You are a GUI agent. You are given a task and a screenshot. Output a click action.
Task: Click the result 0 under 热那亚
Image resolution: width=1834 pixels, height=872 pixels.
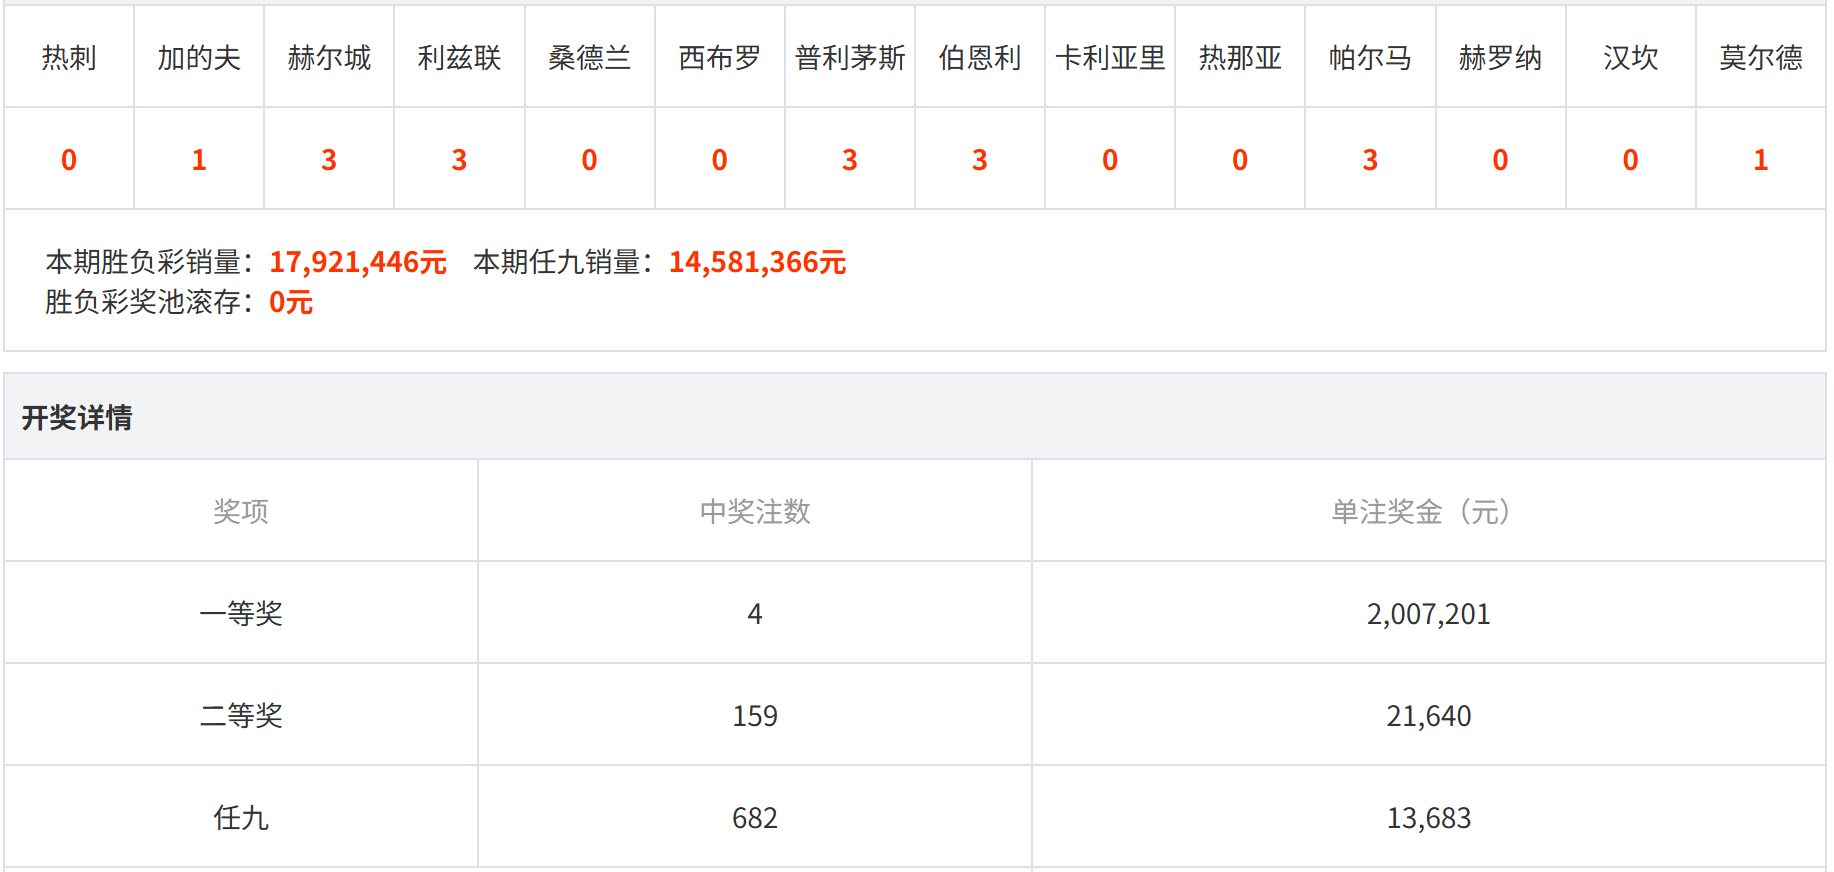(x=1240, y=160)
